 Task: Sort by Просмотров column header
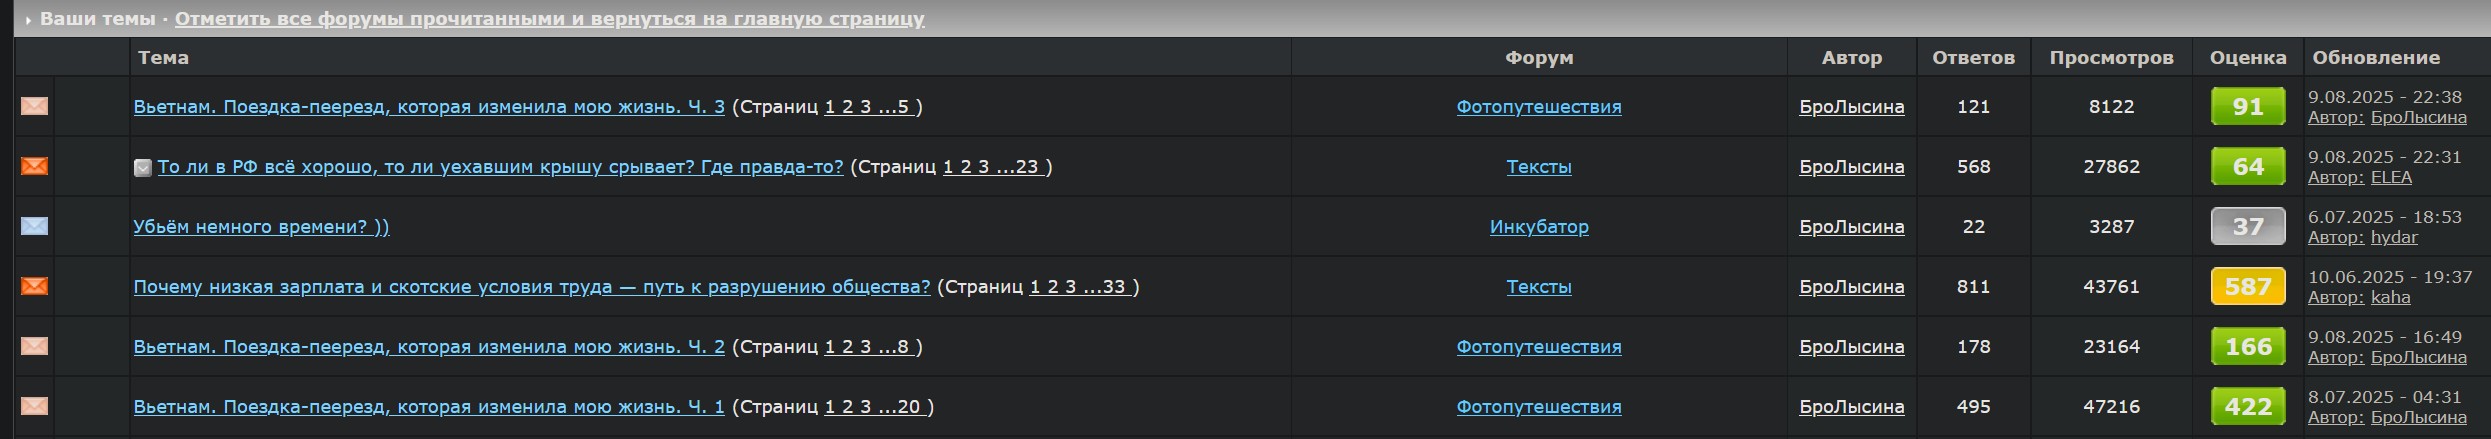coord(2111,57)
